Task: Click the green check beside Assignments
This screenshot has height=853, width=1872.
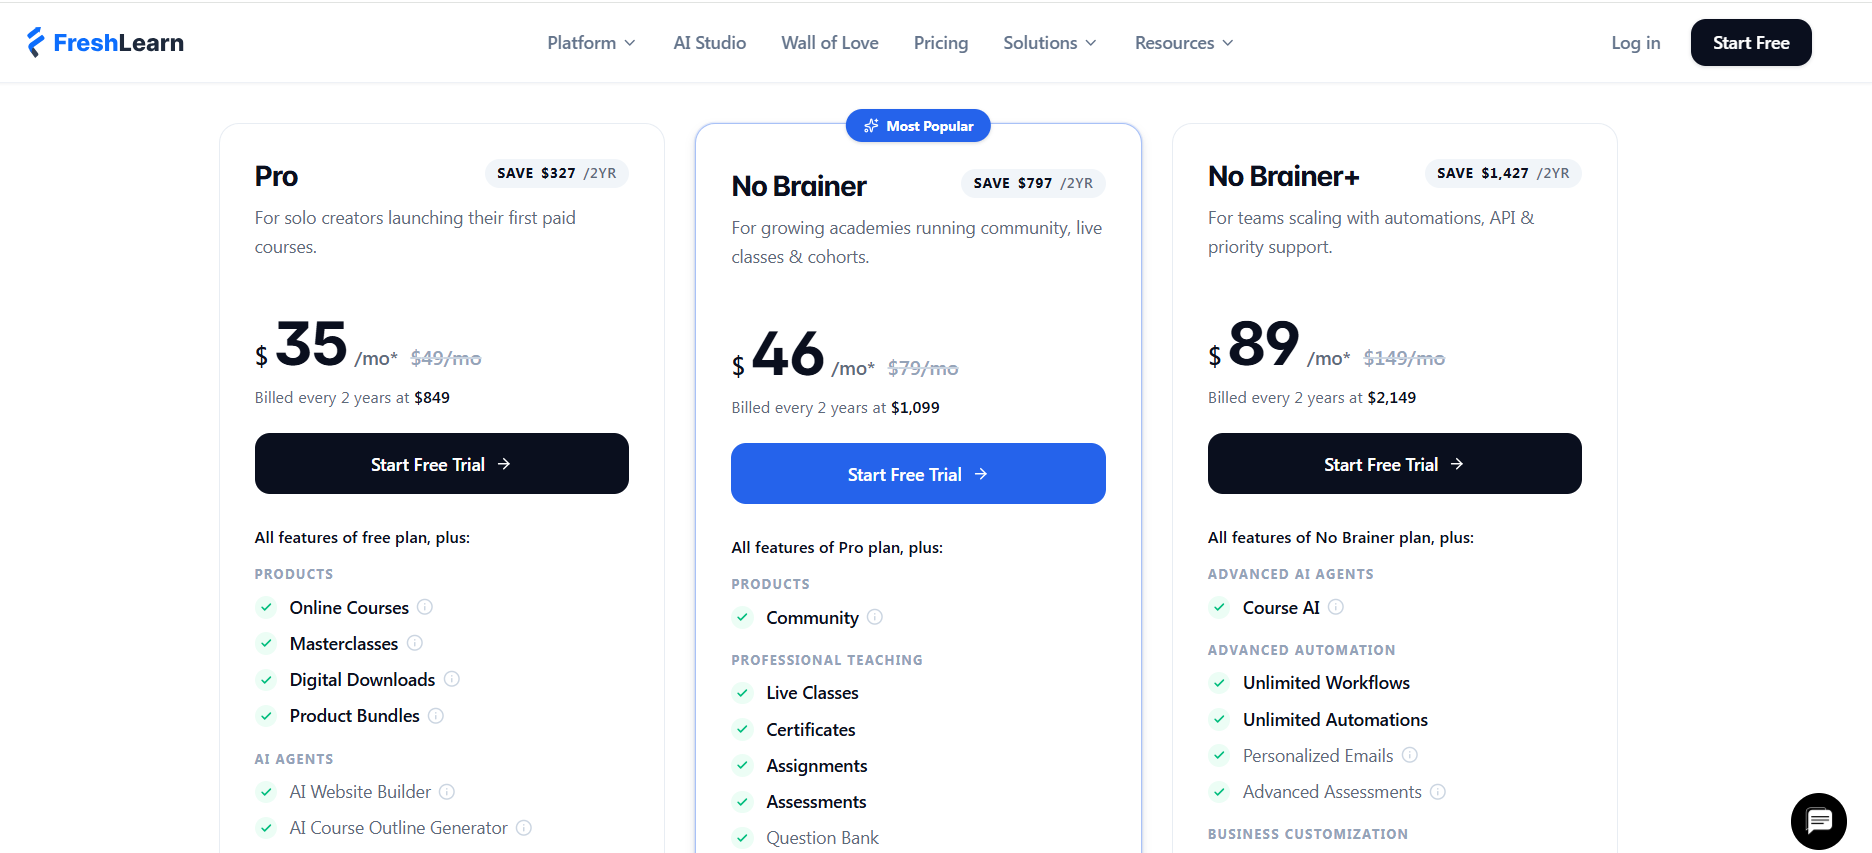Action: (x=742, y=766)
